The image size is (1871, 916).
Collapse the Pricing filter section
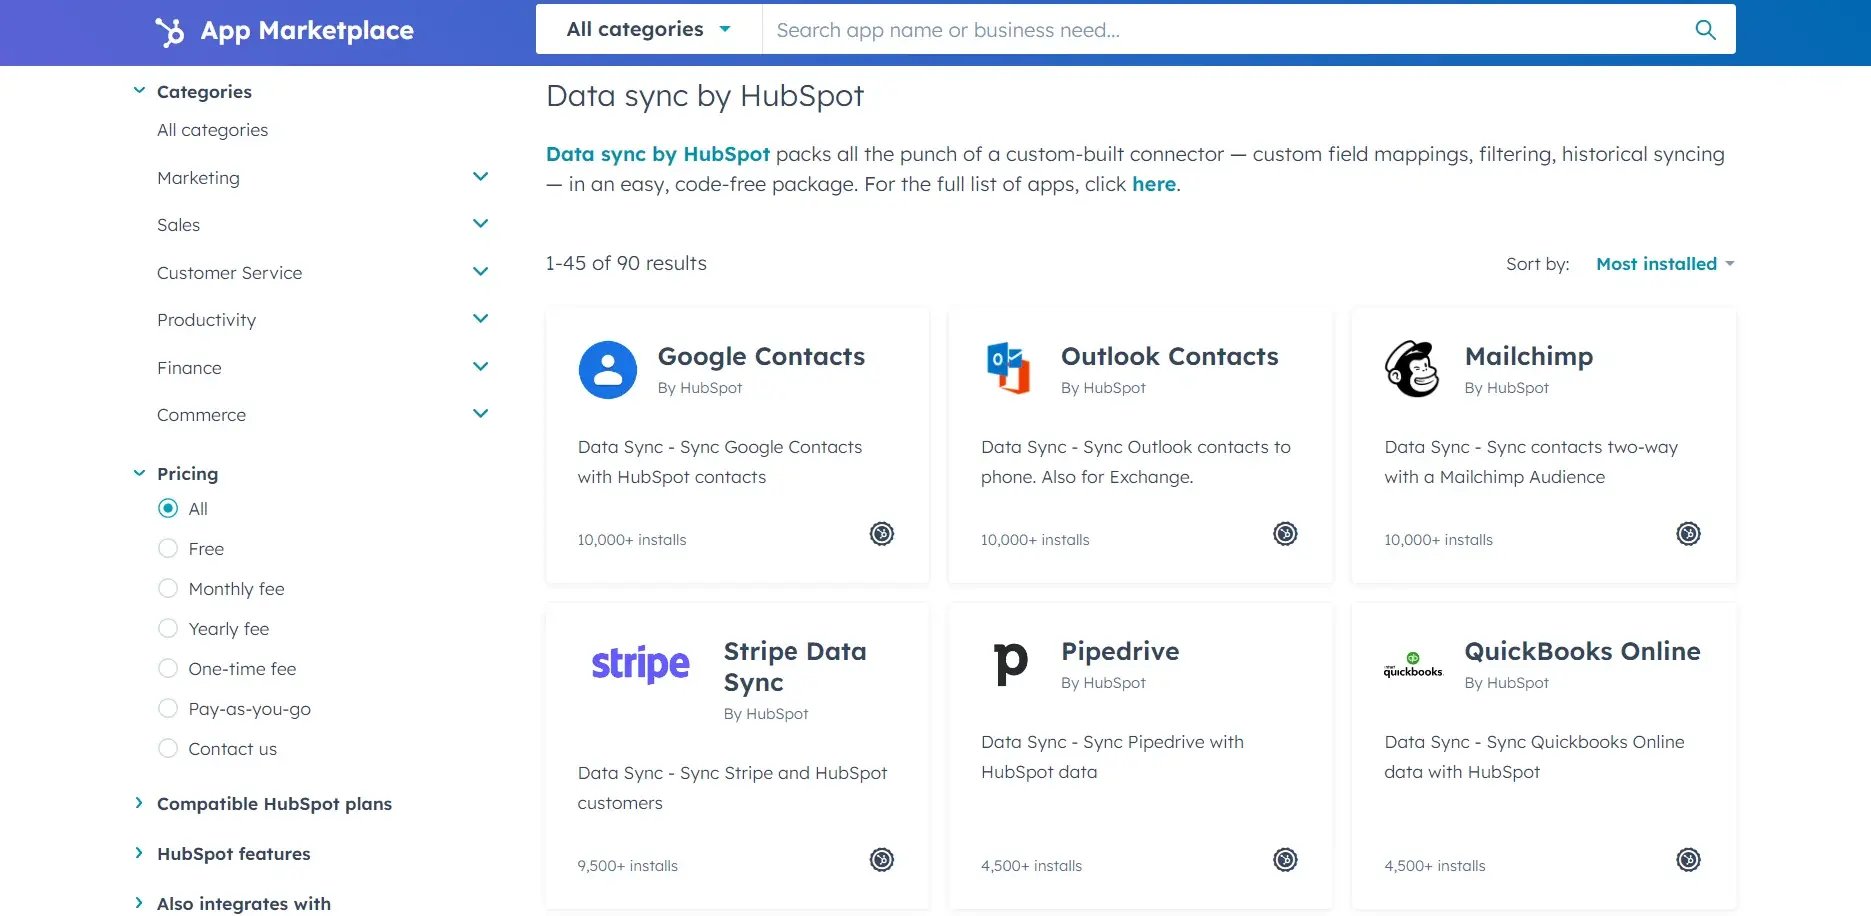click(139, 473)
